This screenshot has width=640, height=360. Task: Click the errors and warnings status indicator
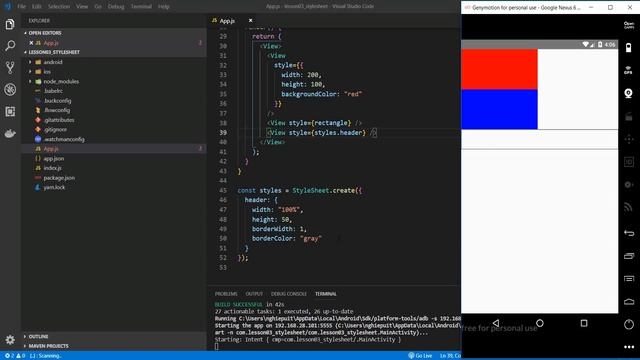[15, 356]
